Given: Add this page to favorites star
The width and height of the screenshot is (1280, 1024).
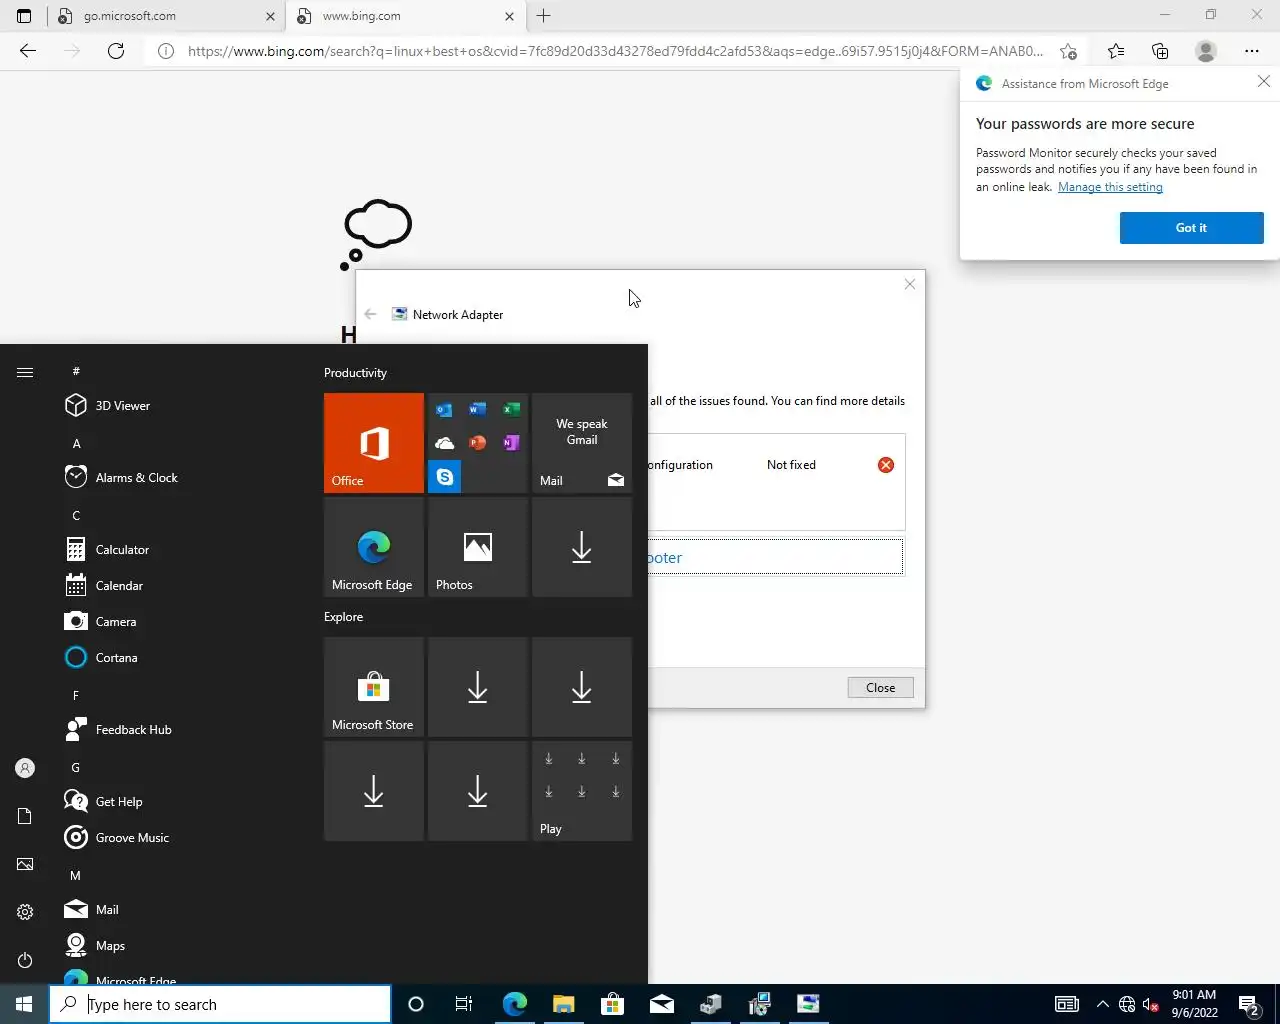Looking at the screenshot, I should point(1068,51).
